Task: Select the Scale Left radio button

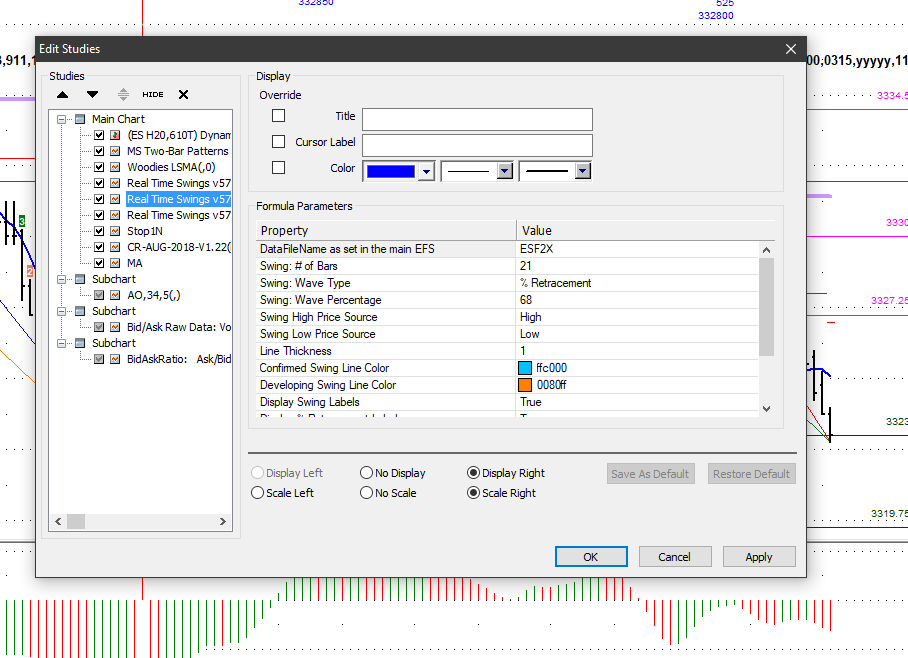Action: point(257,493)
